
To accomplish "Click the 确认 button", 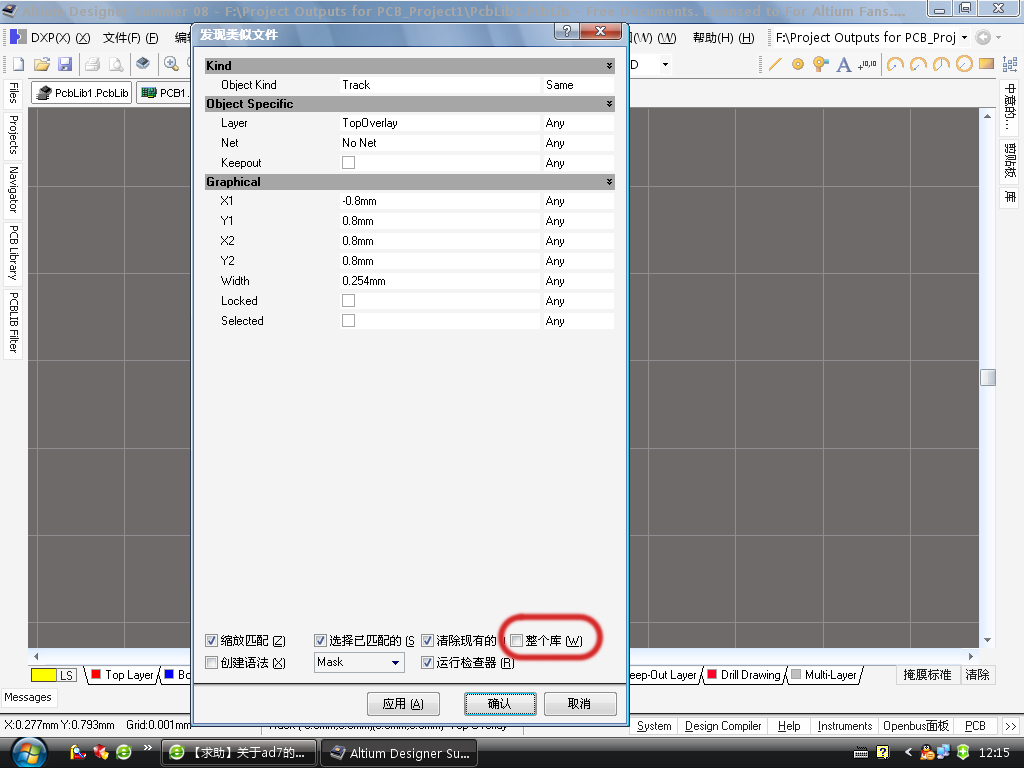I will (500, 704).
